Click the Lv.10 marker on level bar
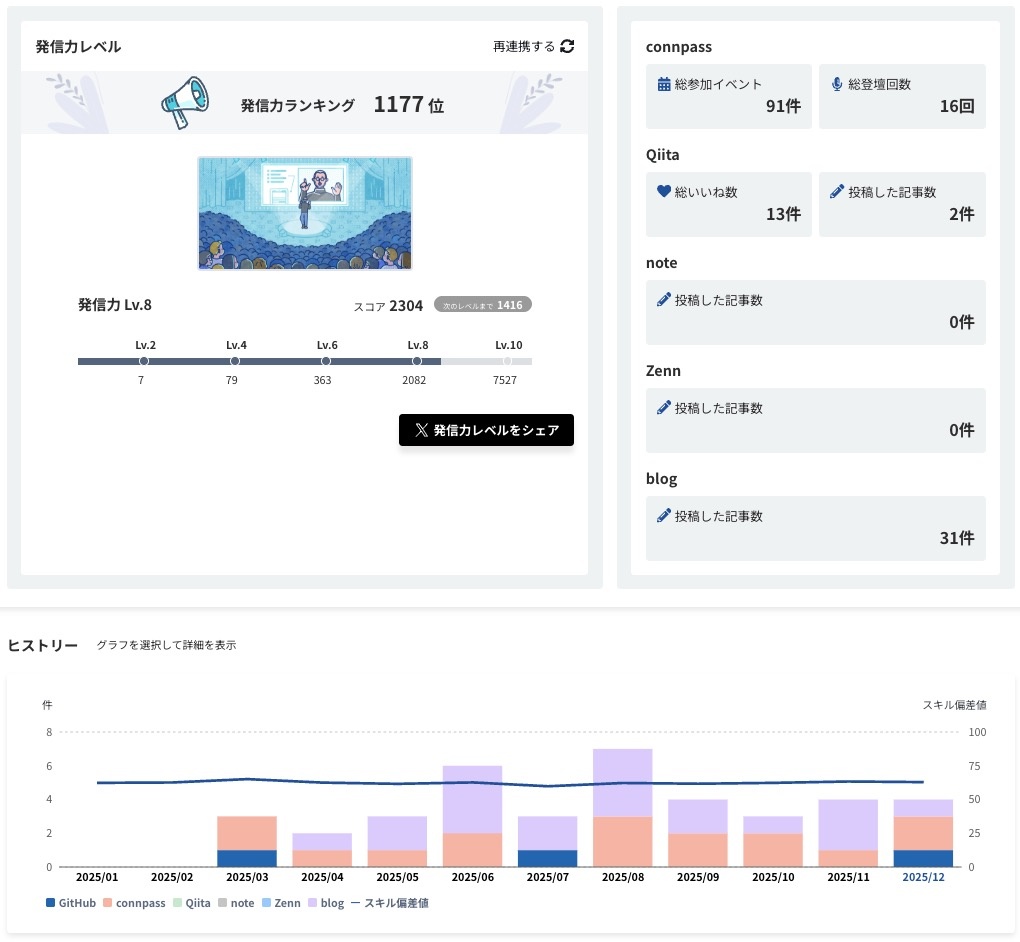 [x=508, y=361]
